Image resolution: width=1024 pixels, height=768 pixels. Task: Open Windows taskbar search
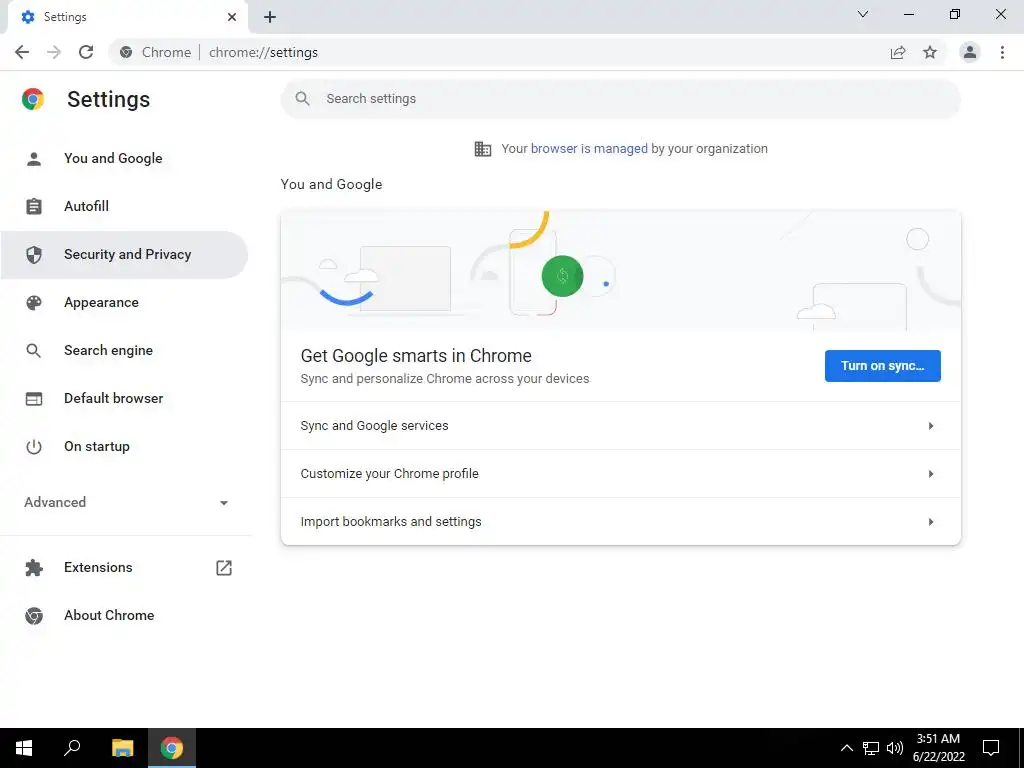point(72,748)
